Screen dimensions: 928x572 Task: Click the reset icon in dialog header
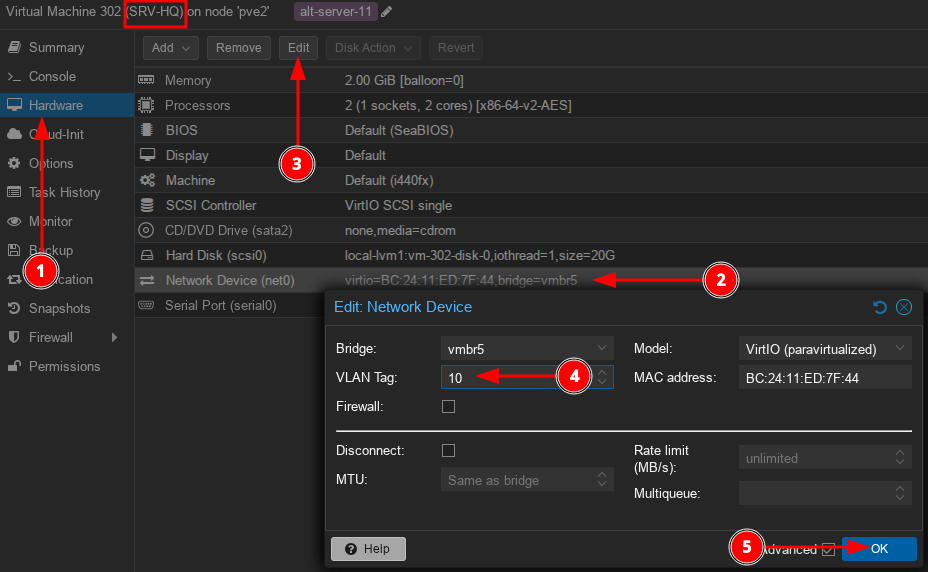point(880,307)
